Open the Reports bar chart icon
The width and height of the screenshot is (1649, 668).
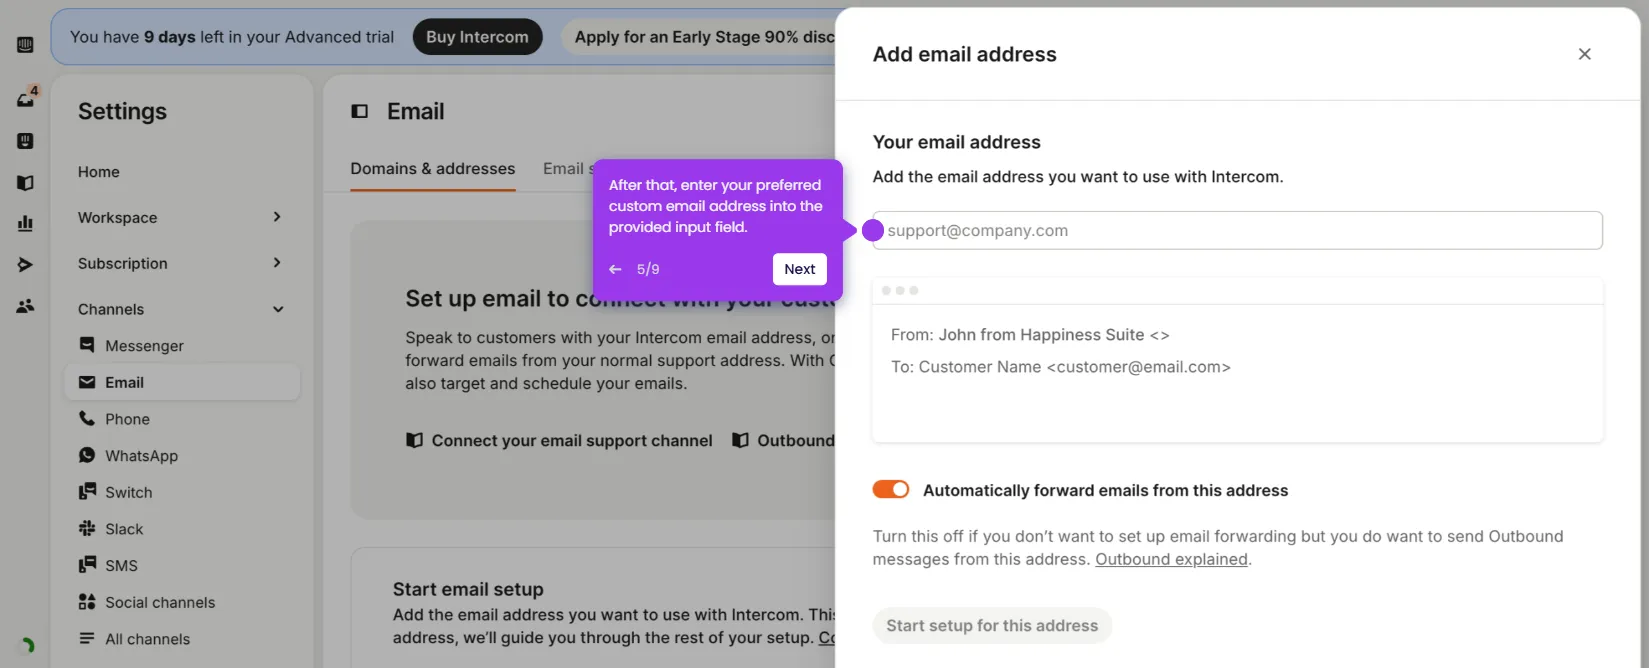click(x=26, y=223)
